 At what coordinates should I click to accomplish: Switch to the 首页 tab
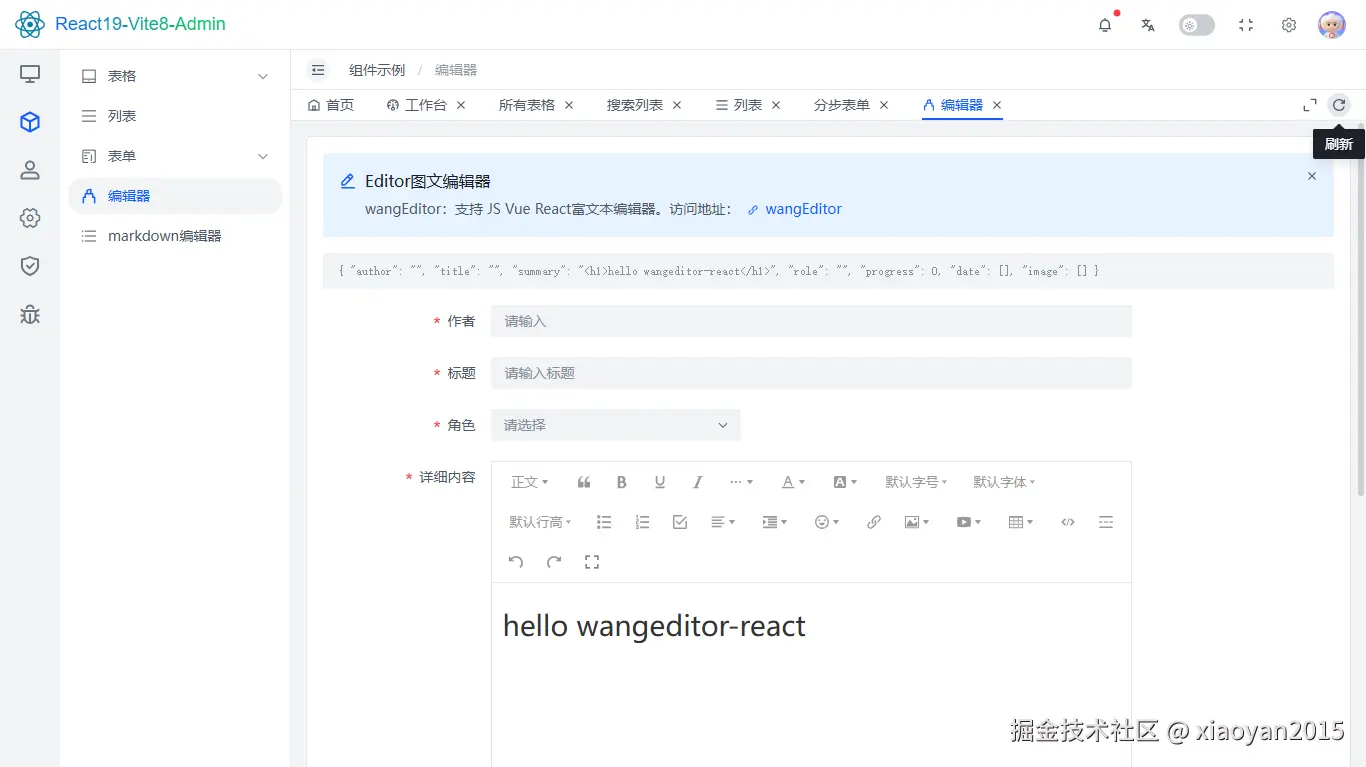coord(331,105)
